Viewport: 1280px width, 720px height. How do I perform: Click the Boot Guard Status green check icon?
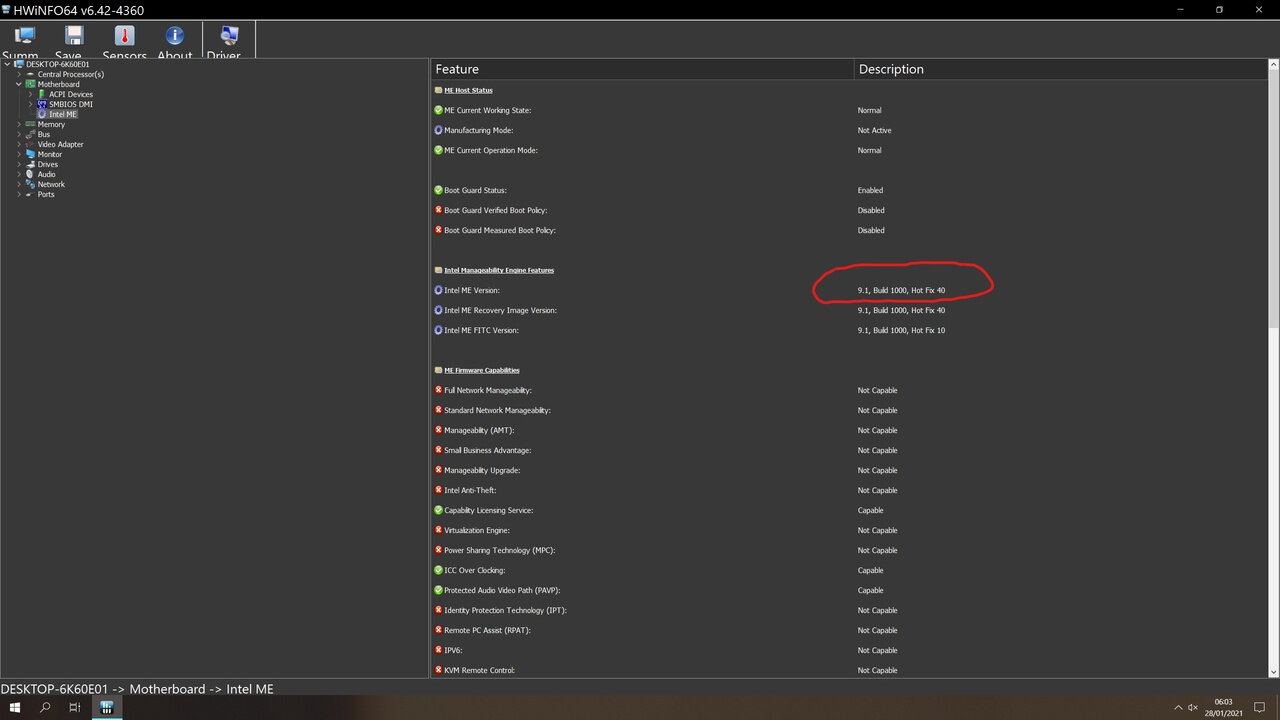click(x=438, y=190)
